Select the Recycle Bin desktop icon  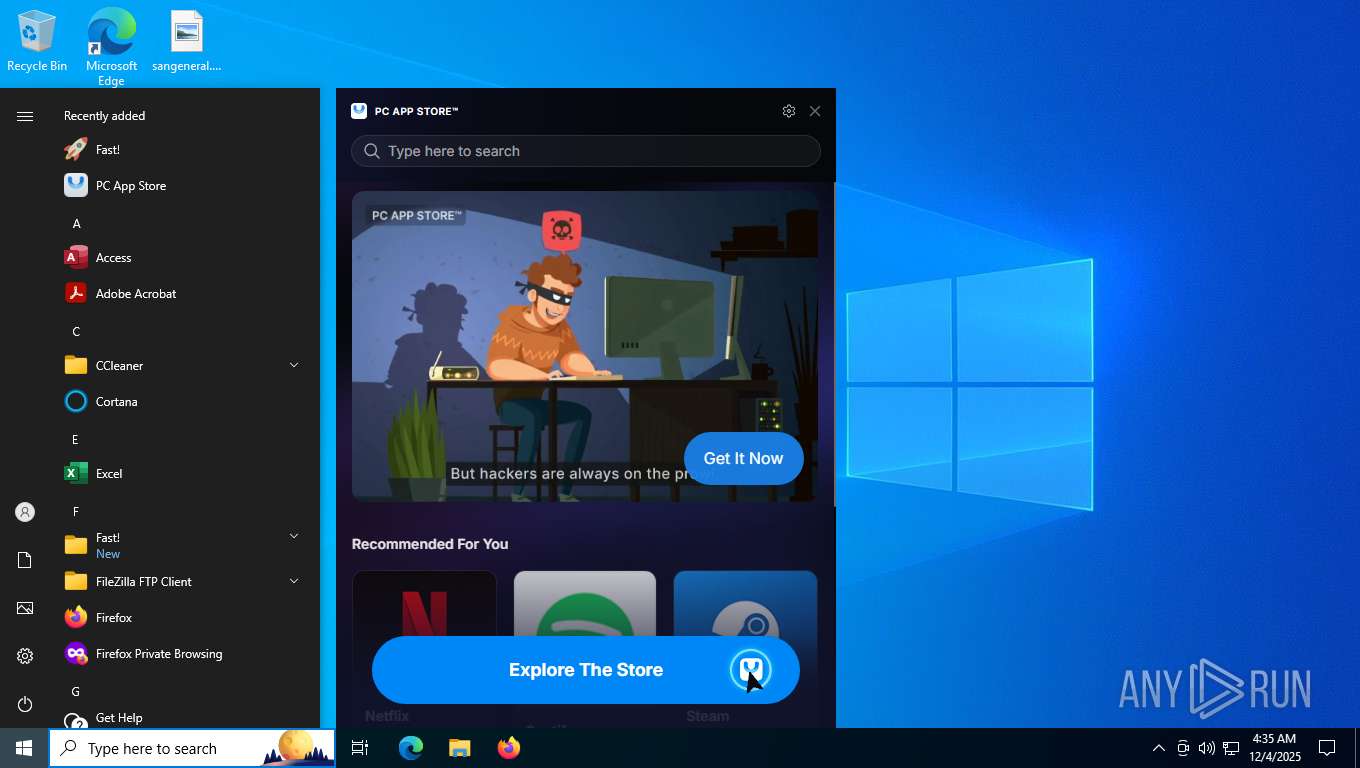pos(37,42)
